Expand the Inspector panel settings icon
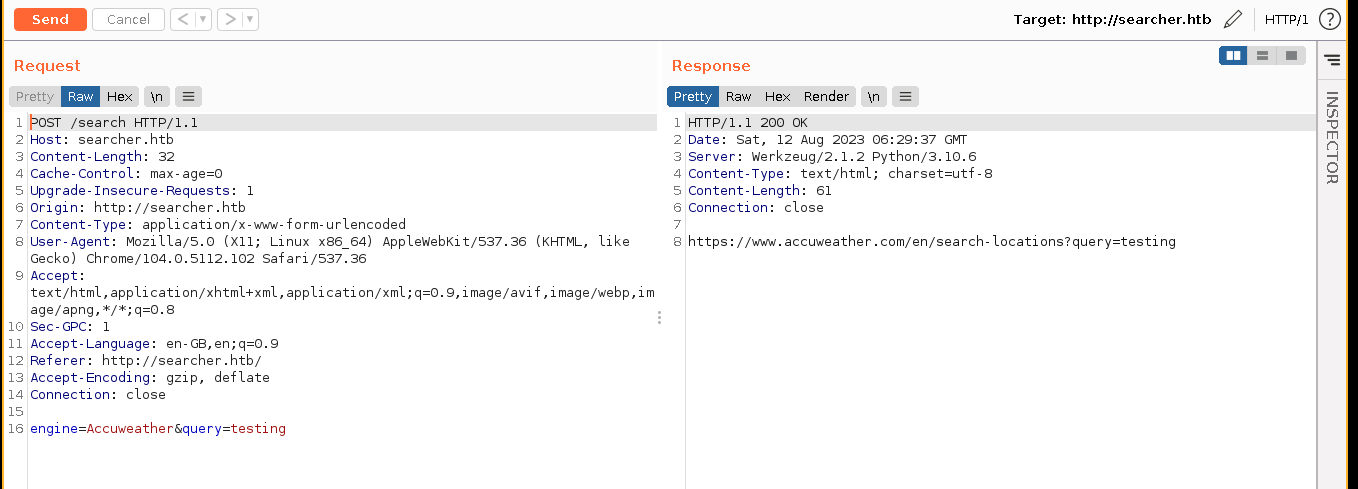Image resolution: width=1358 pixels, height=489 pixels. [1331, 60]
